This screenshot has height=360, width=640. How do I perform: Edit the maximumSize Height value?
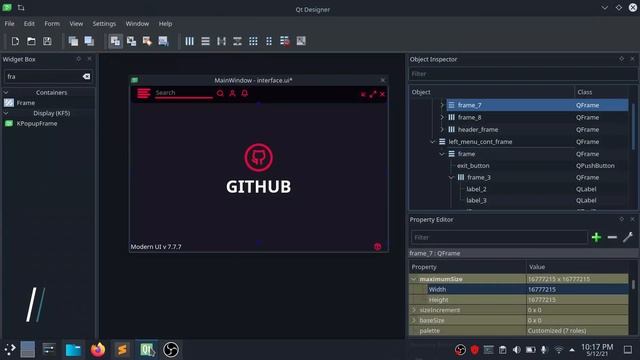(577, 300)
